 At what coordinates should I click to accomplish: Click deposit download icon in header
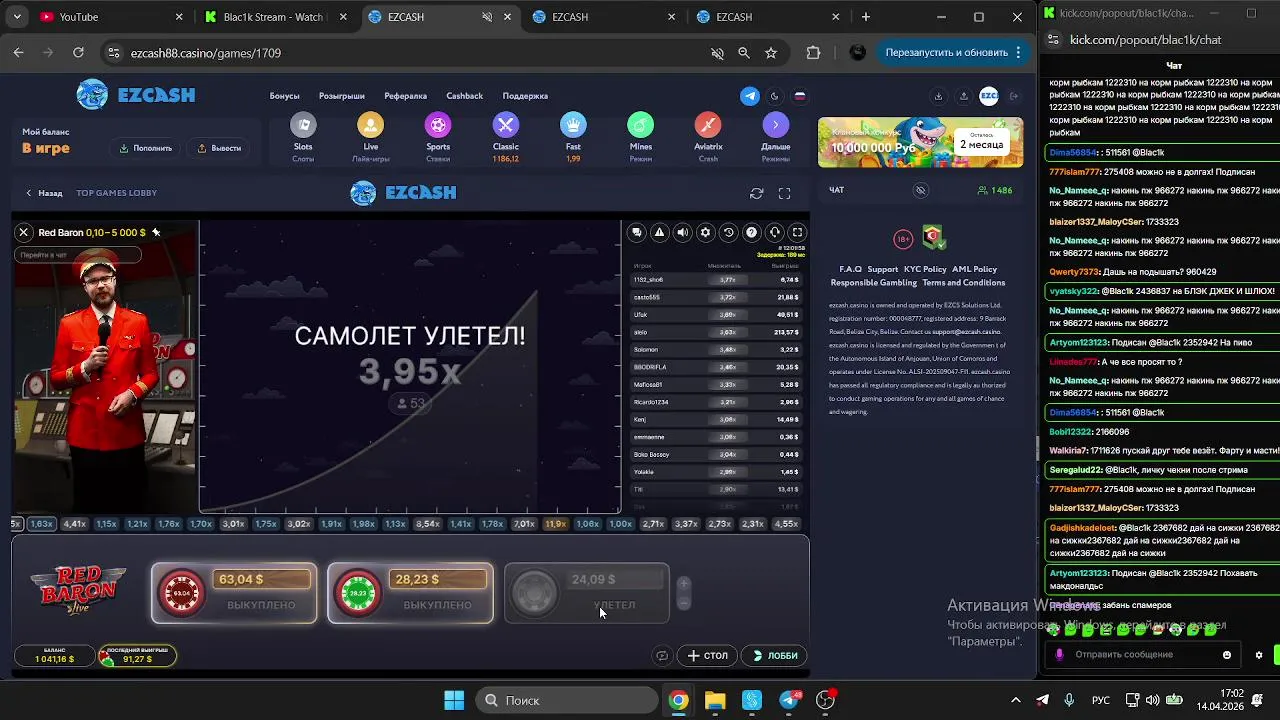point(938,96)
